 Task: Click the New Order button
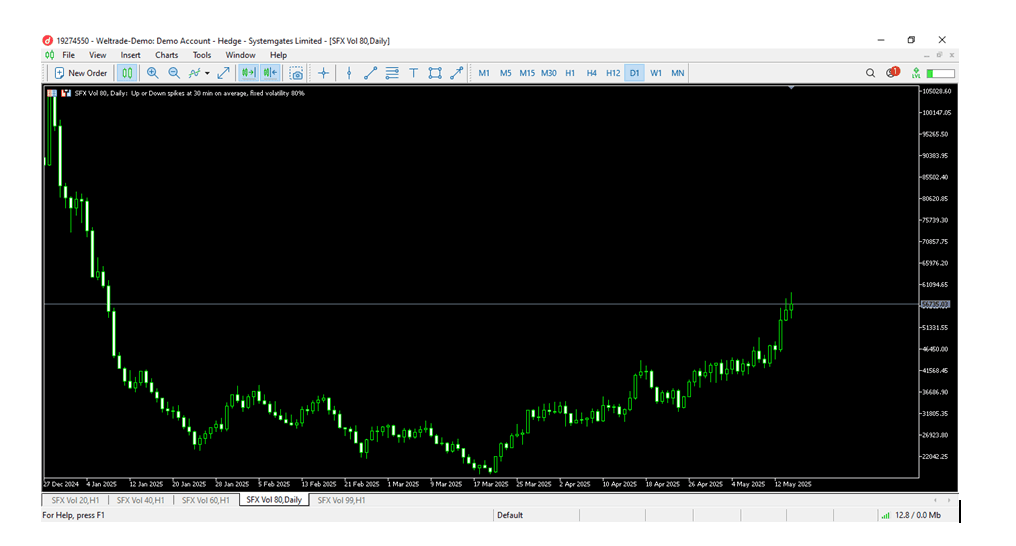(x=81, y=73)
